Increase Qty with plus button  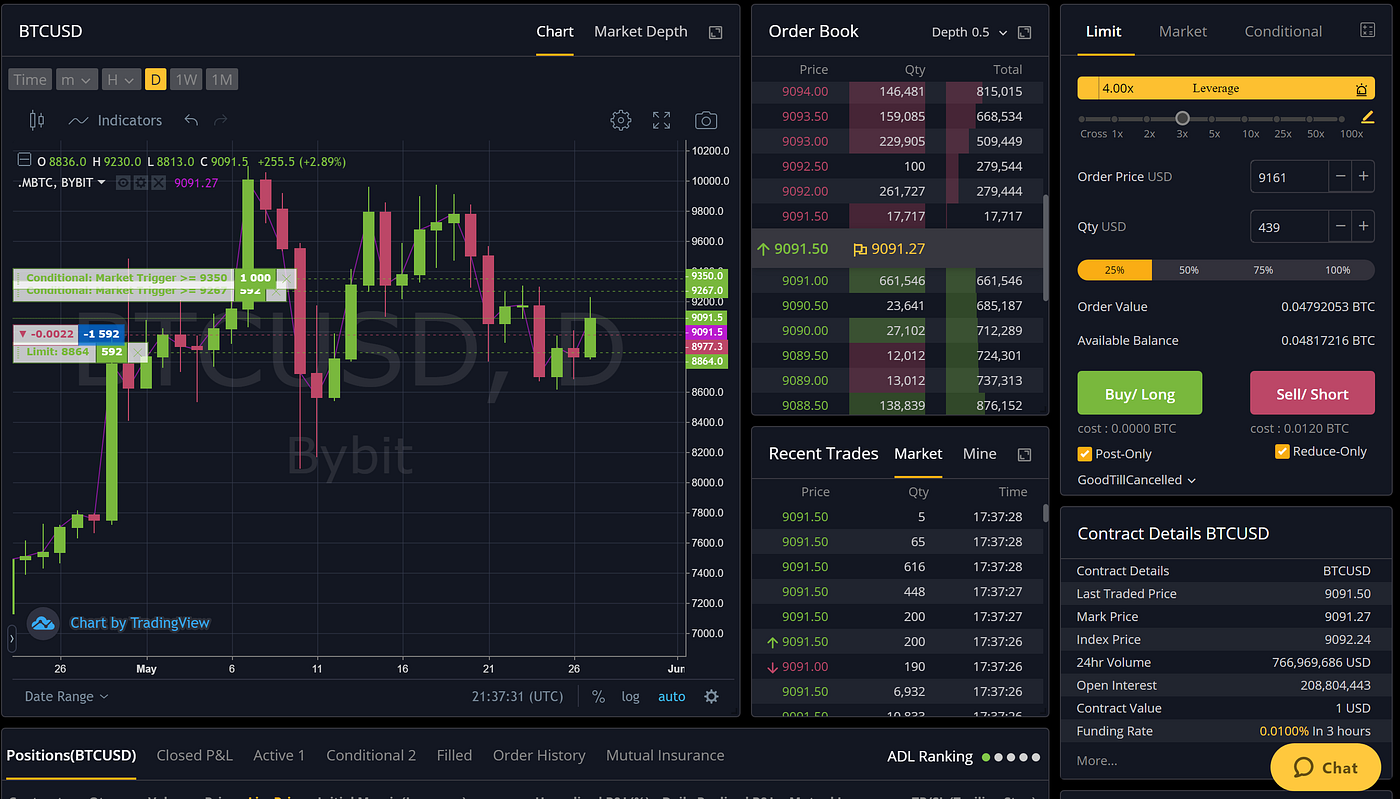(1364, 227)
